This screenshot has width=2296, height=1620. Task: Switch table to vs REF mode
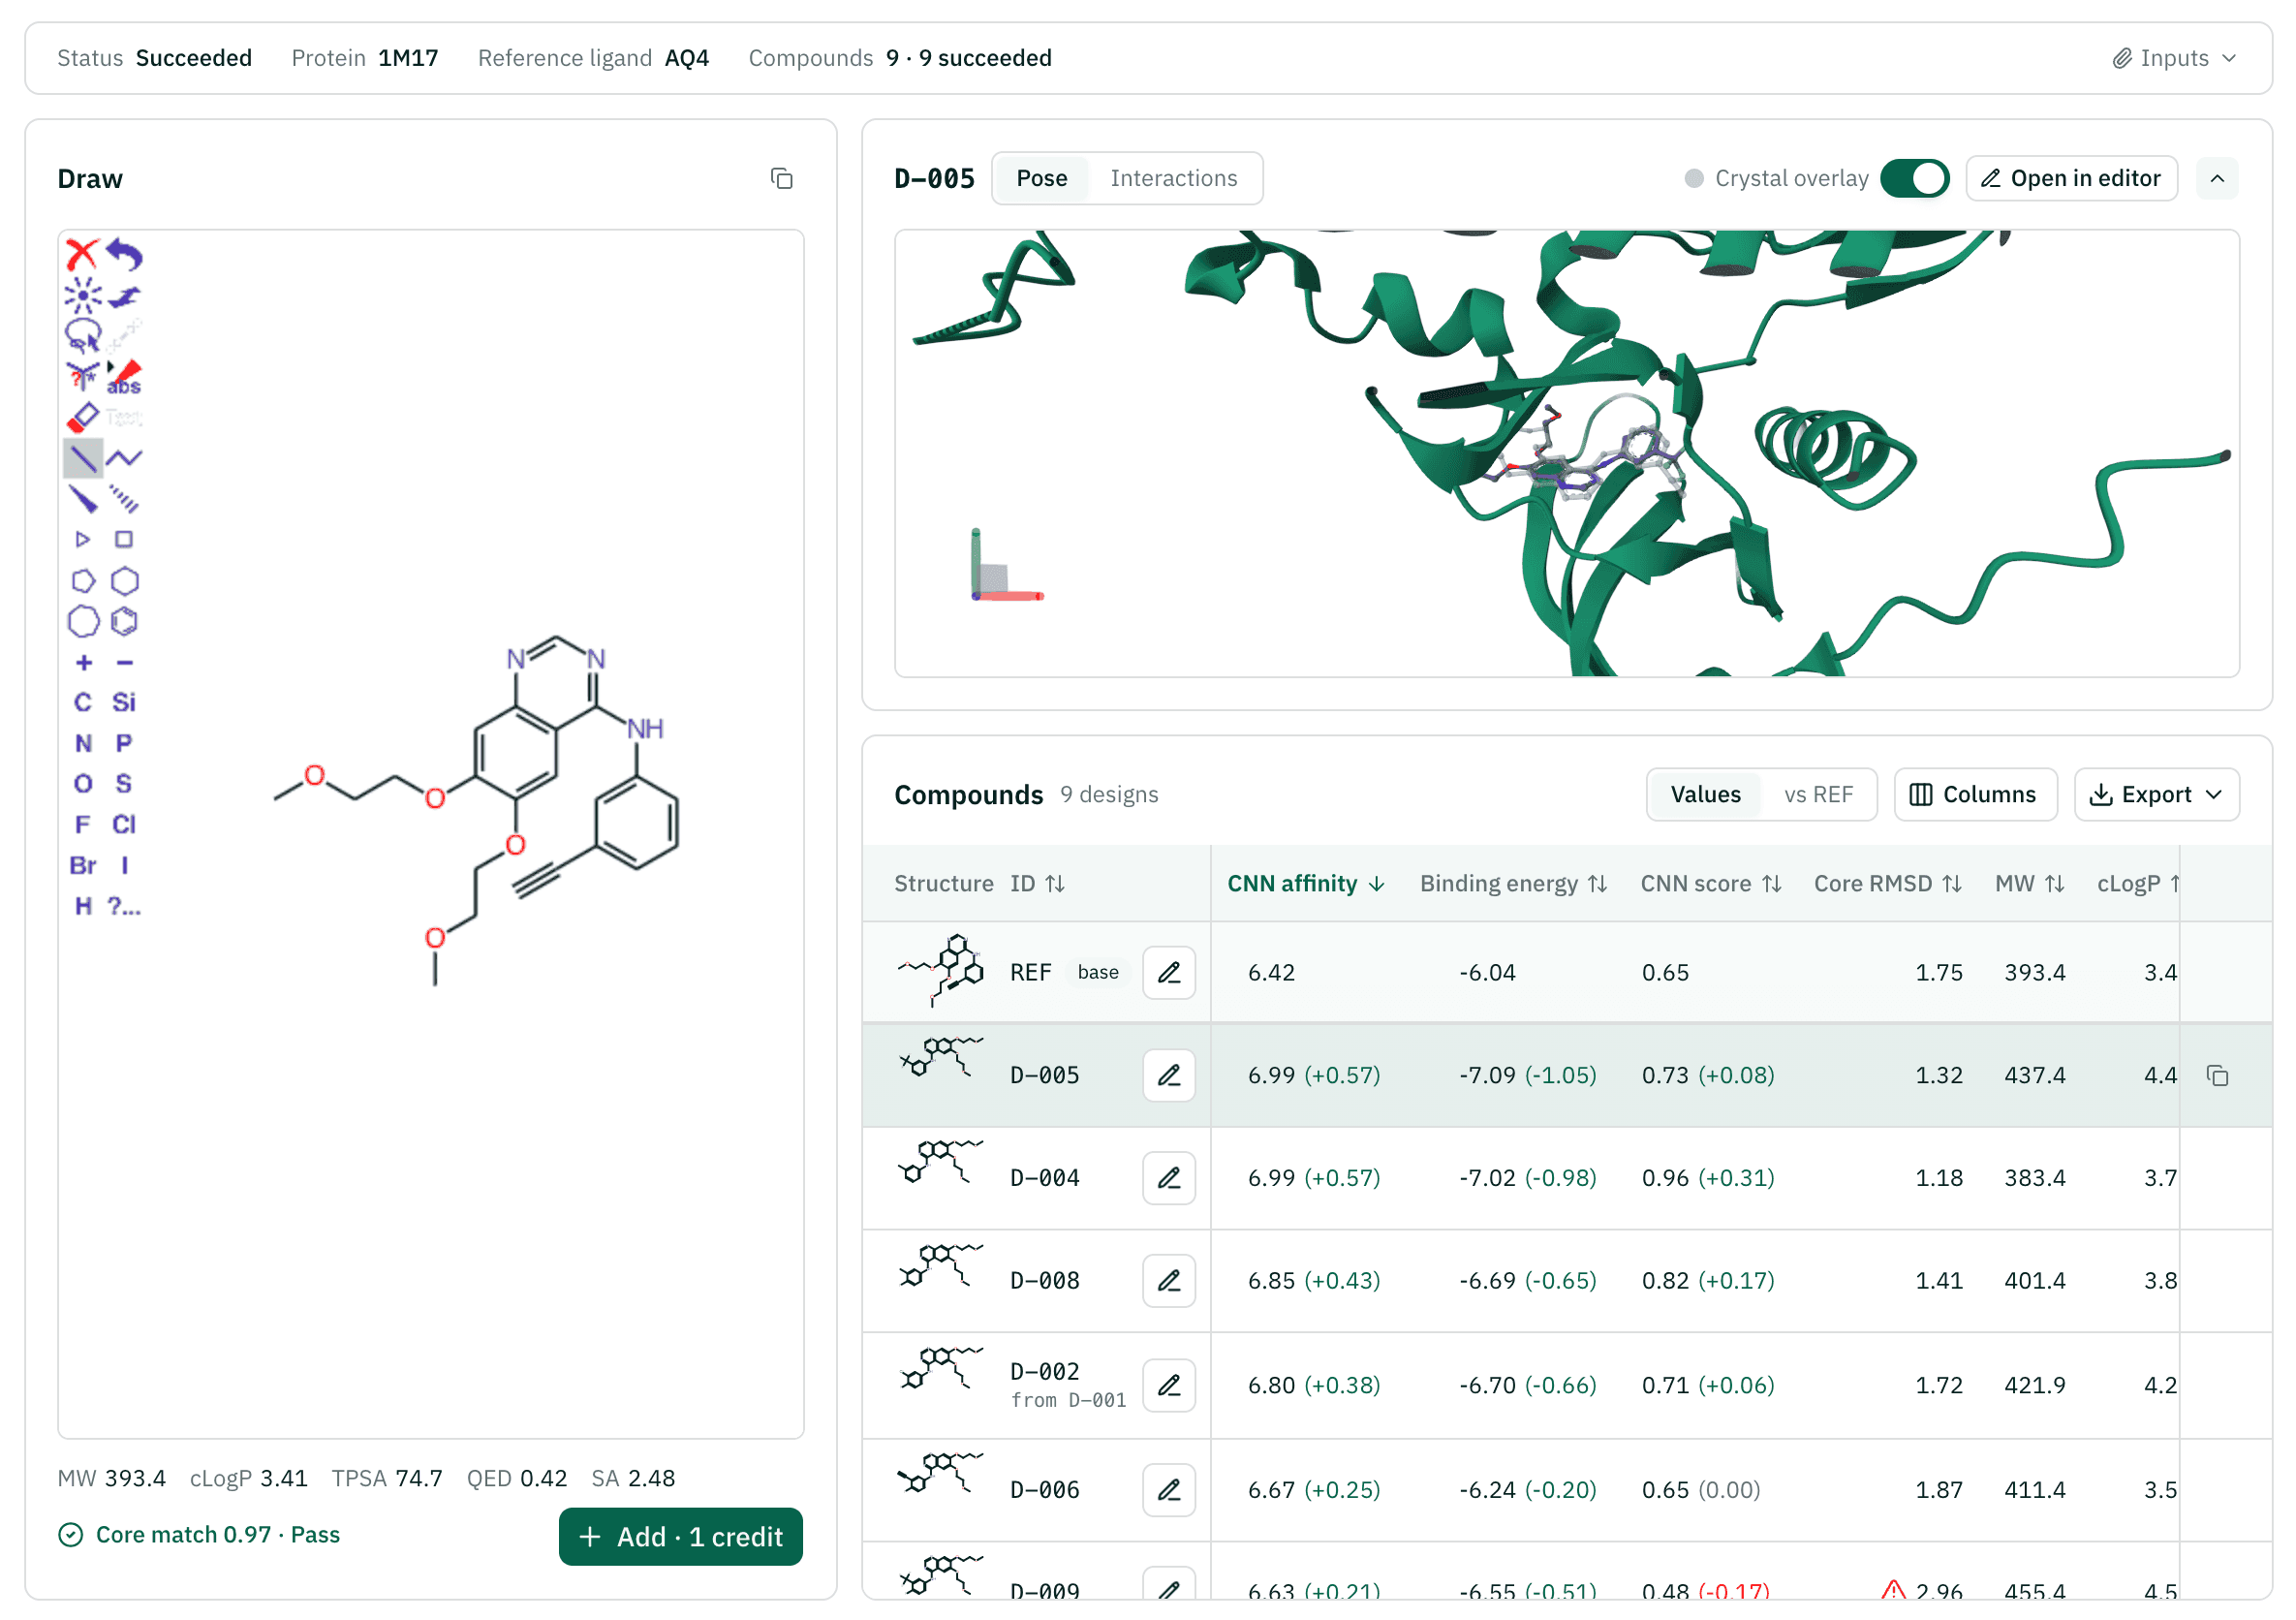click(x=1818, y=795)
